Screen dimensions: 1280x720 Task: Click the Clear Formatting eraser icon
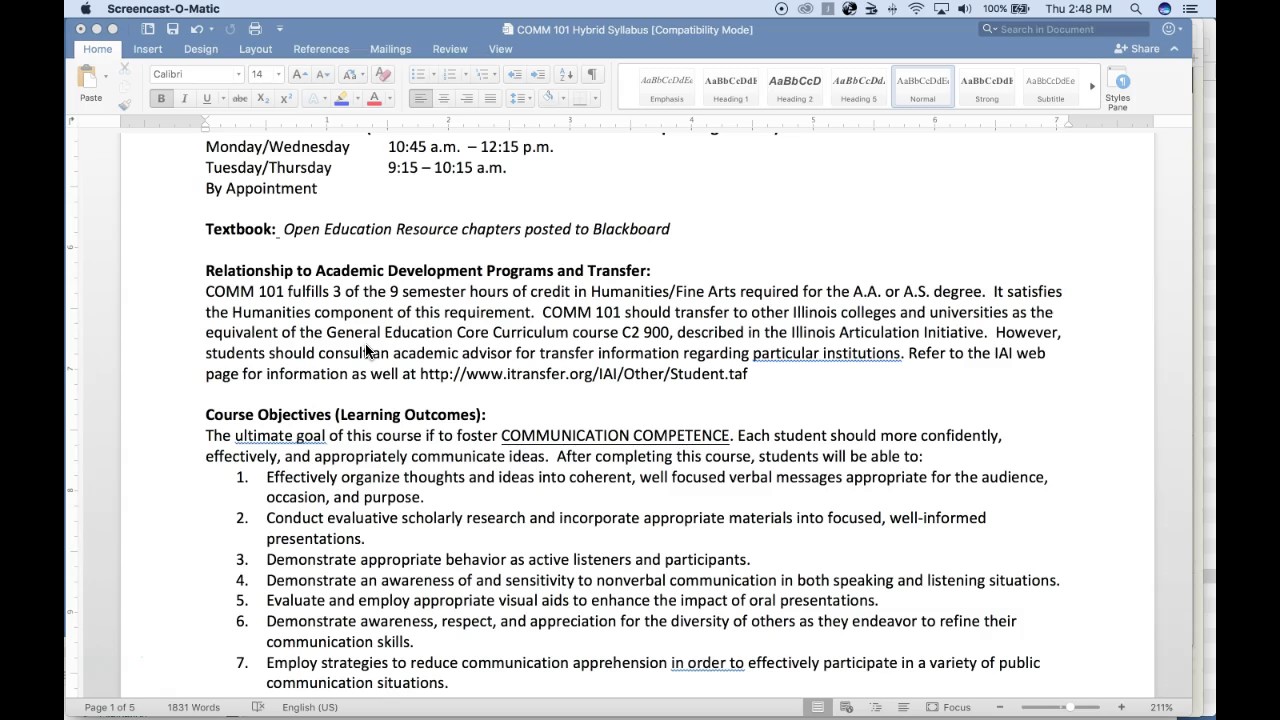tap(383, 74)
